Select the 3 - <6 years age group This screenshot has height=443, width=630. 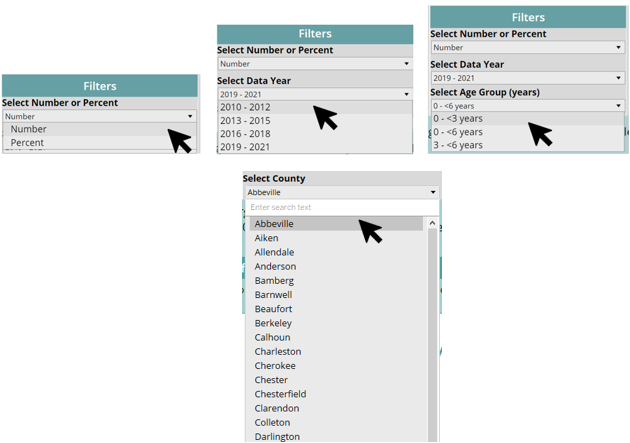458,145
